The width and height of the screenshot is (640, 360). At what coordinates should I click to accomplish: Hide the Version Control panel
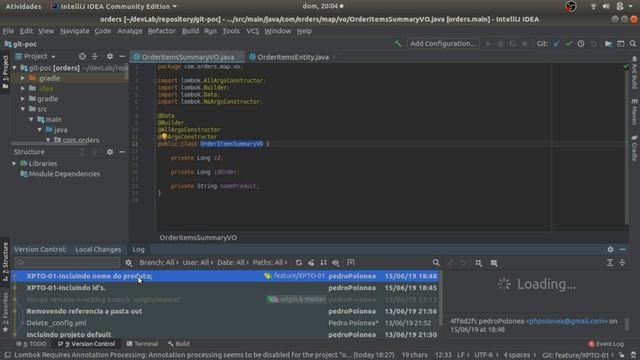622,249
